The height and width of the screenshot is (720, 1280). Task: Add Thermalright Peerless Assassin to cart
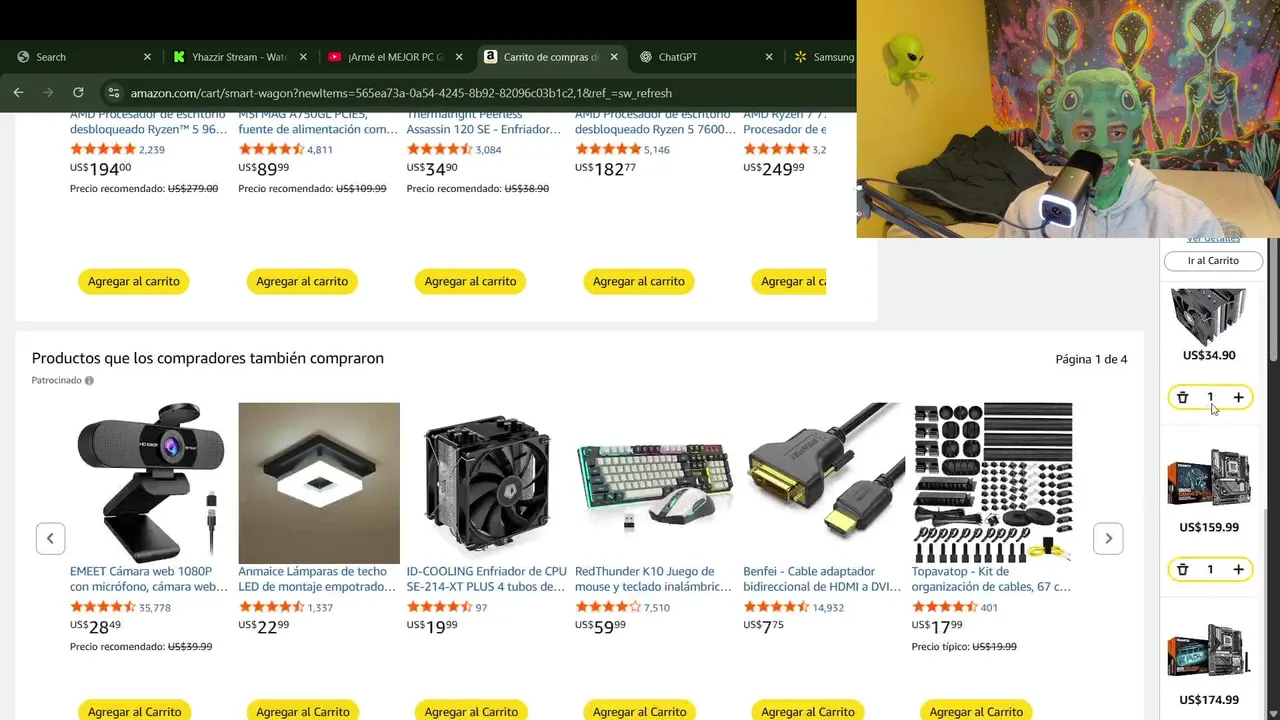470,281
